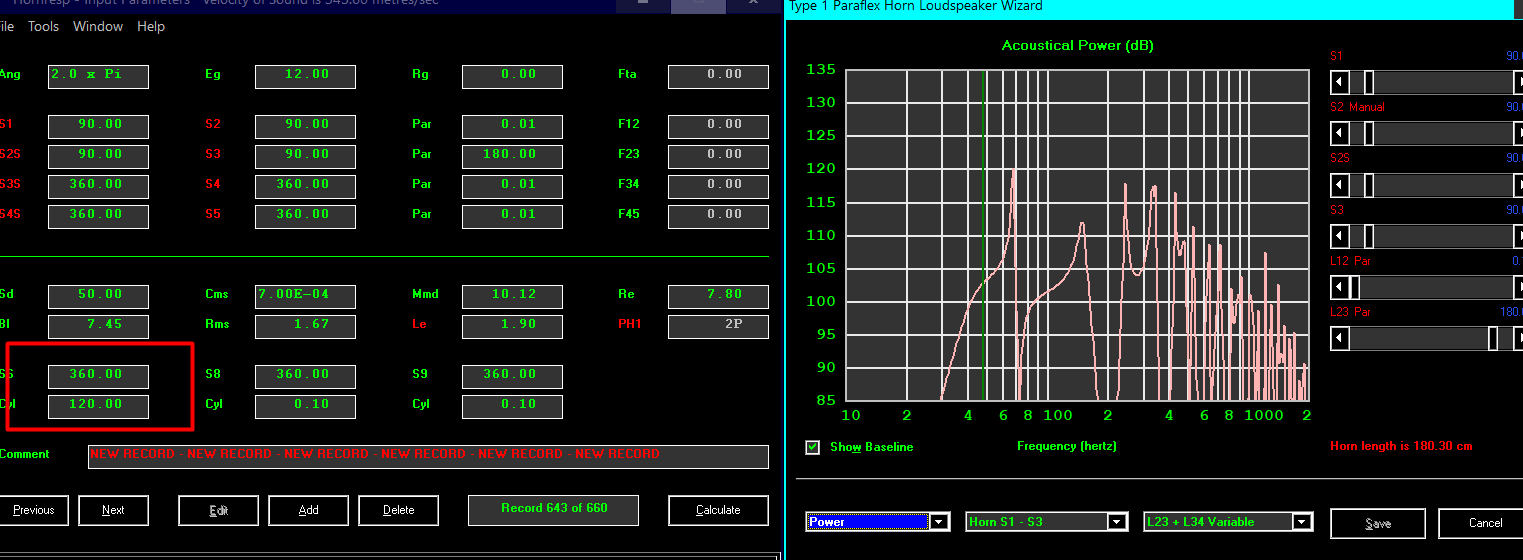Click the Add button

(x=308, y=510)
